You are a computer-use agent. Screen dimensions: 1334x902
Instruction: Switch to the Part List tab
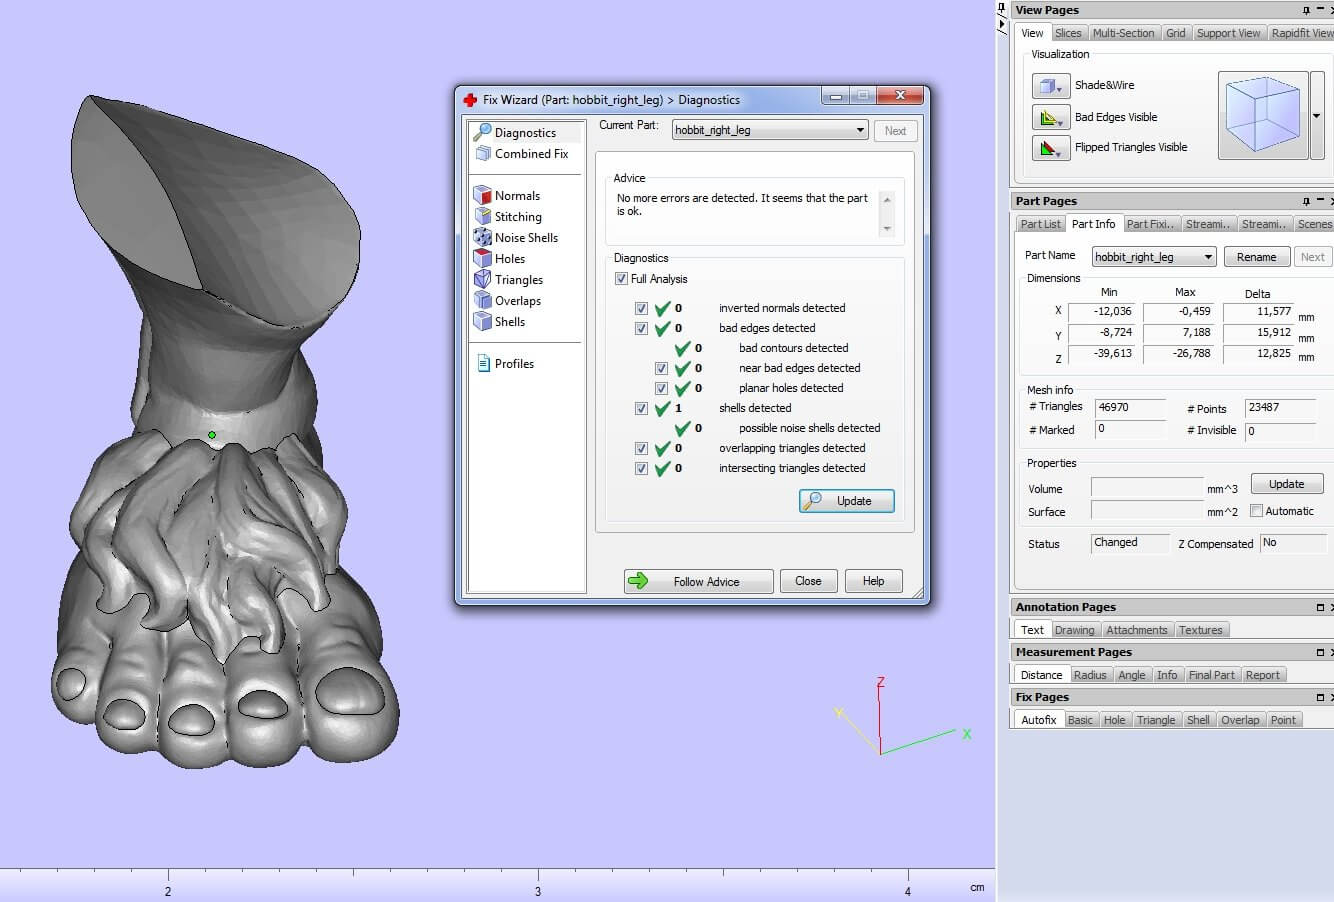(x=1040, y=224)
